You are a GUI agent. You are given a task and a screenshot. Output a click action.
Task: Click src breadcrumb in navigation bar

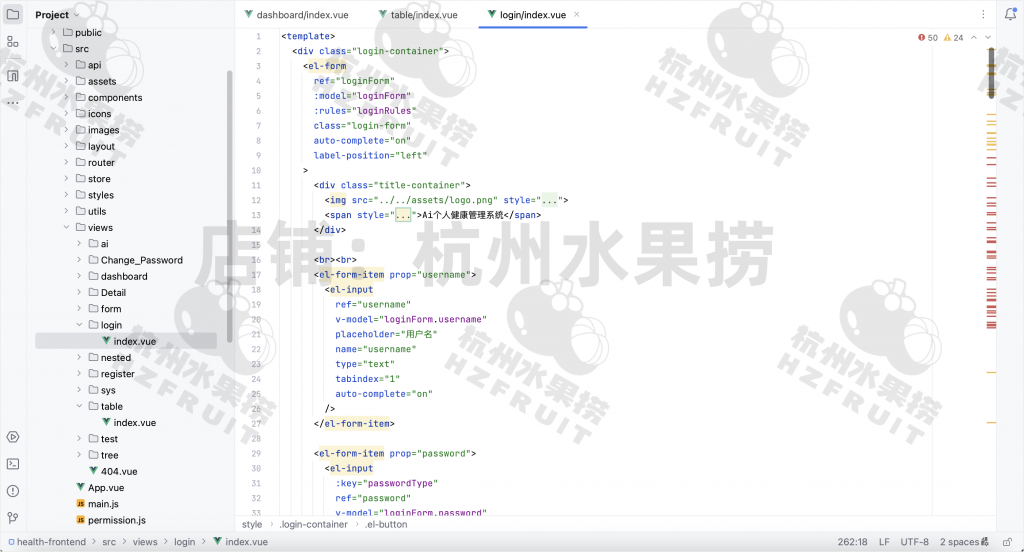(109, 542)
